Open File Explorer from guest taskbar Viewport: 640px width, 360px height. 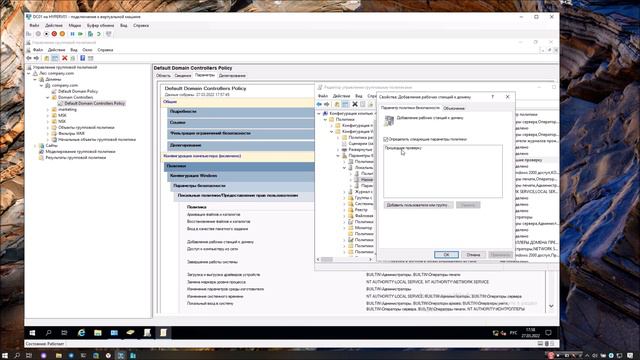(98, 333)
